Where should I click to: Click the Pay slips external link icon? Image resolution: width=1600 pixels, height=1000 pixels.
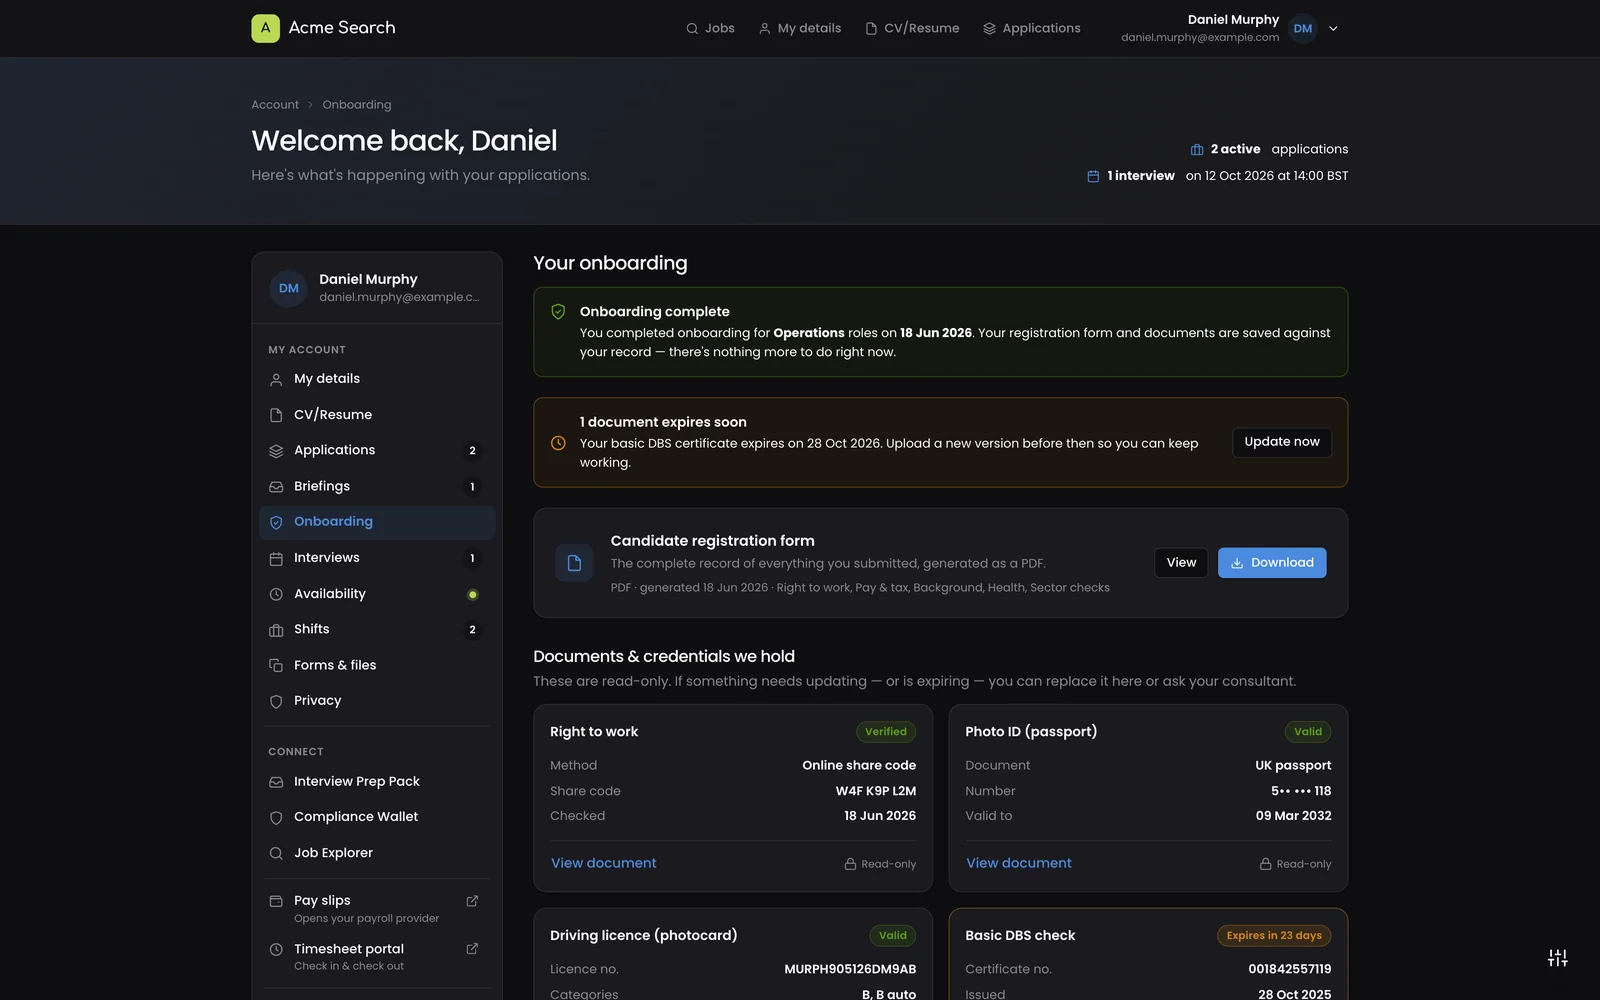(472, 901)
